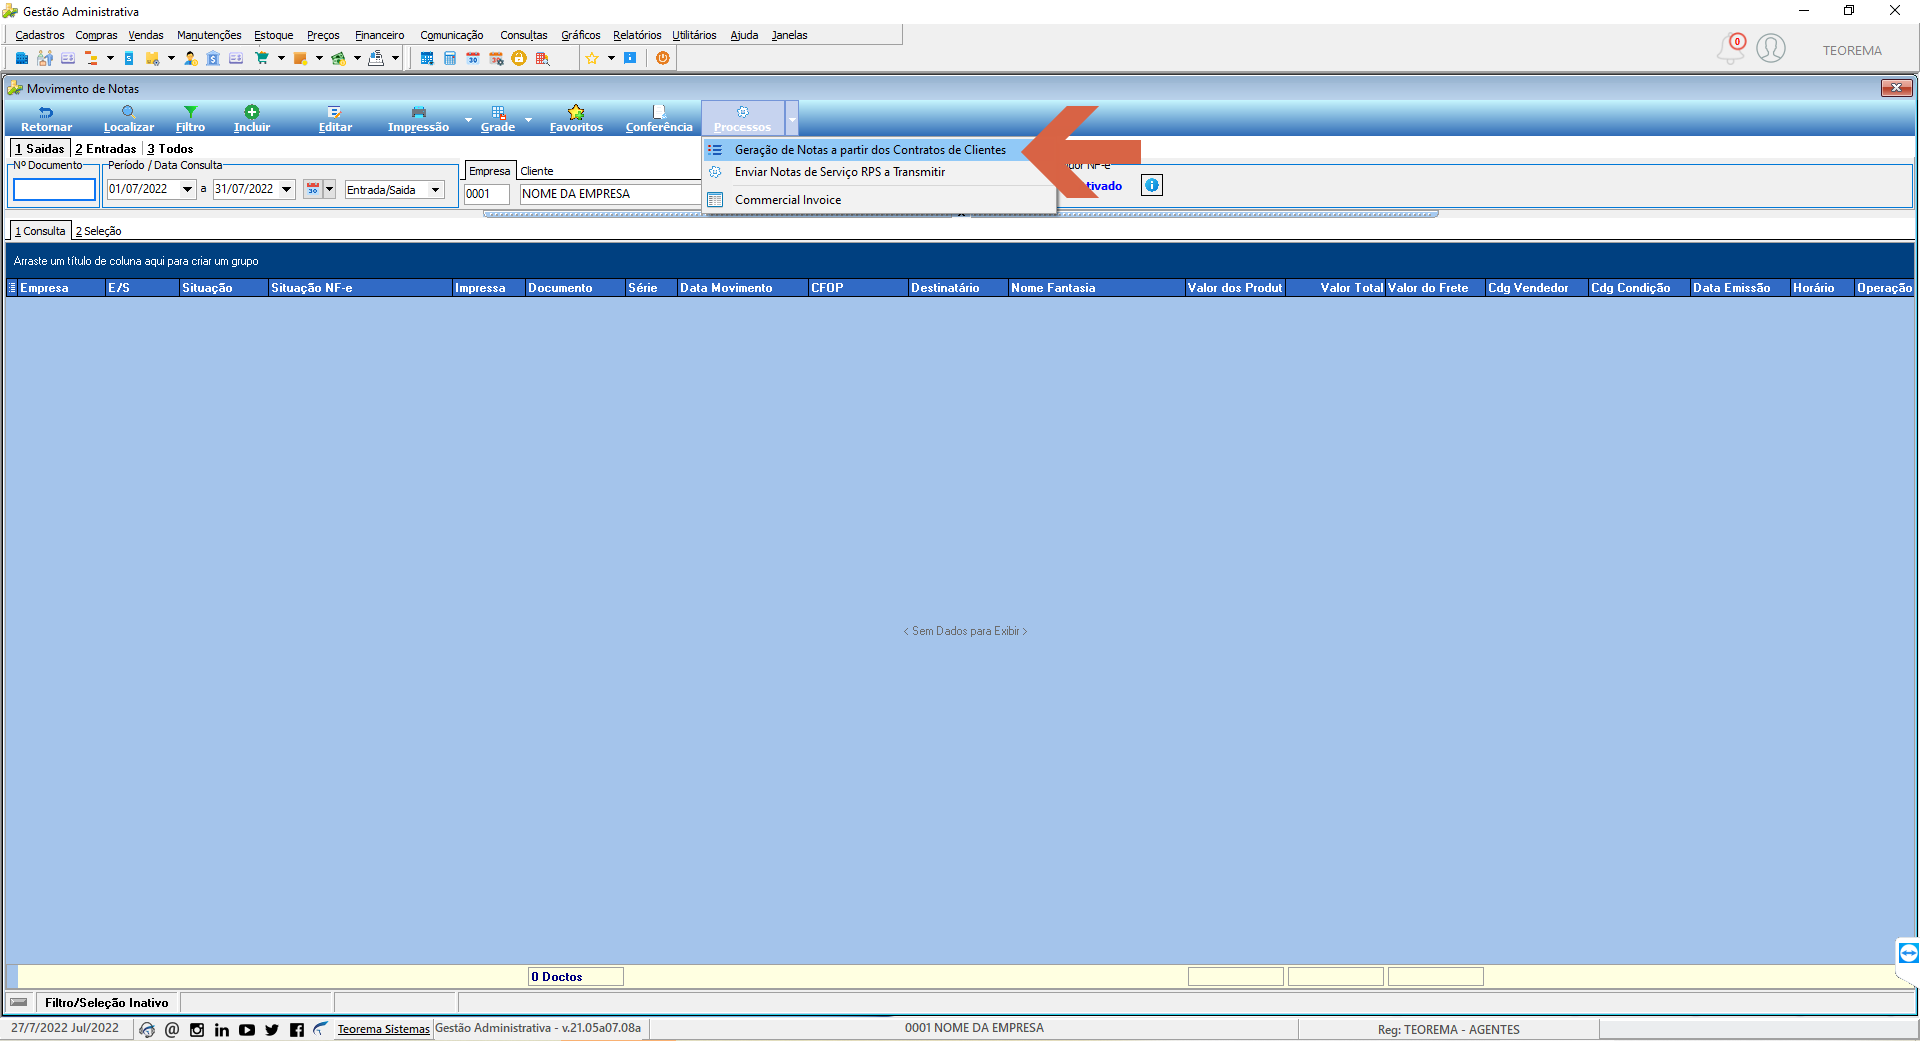Open the Teorema Sistemas link
This screenshot has height=1041, width=1920.
pos(383,1029)
